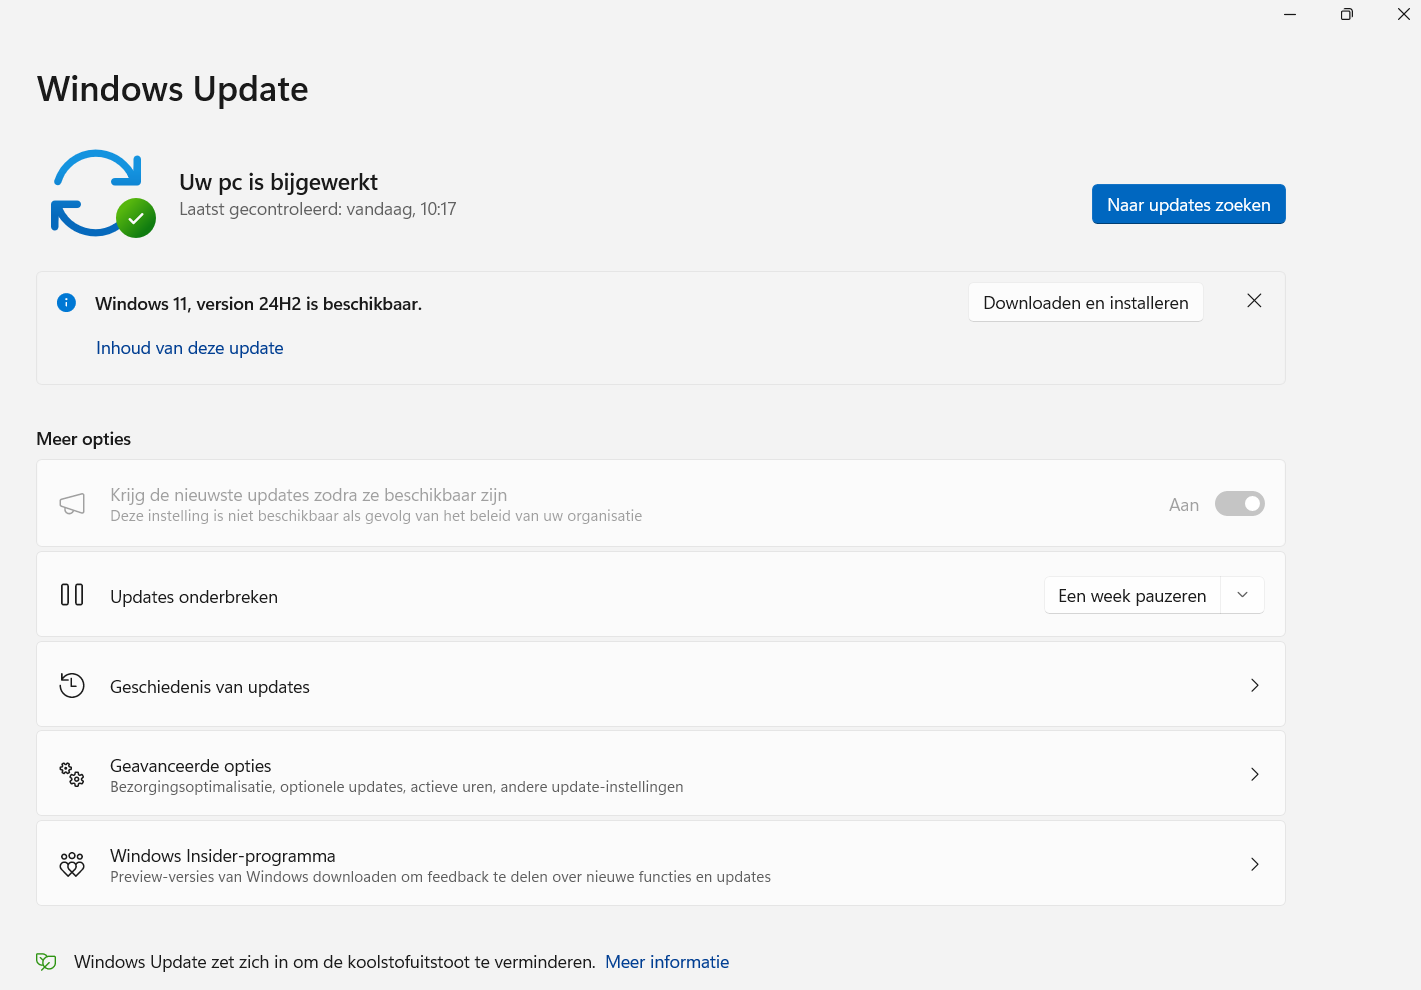Image resolution: width=1421 pixels, height=990 pixels.
Task: Click Meer informatie about carbon emissions
Action: pyautogui.click(x=666, y=961)
